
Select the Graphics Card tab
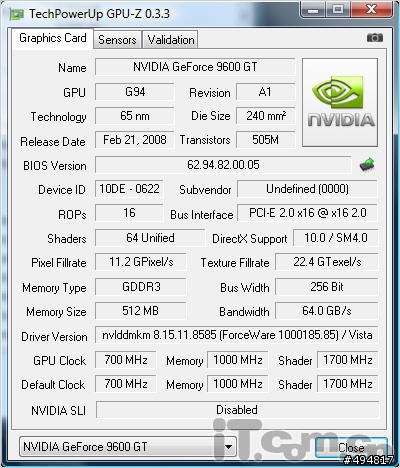[53, 38]
